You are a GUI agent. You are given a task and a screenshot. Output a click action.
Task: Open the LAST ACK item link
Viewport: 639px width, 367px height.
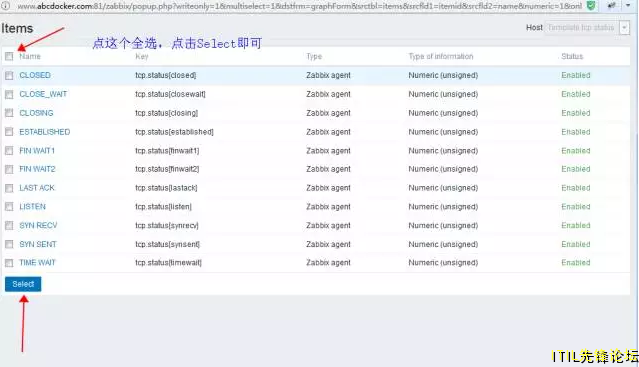point(37,188)
